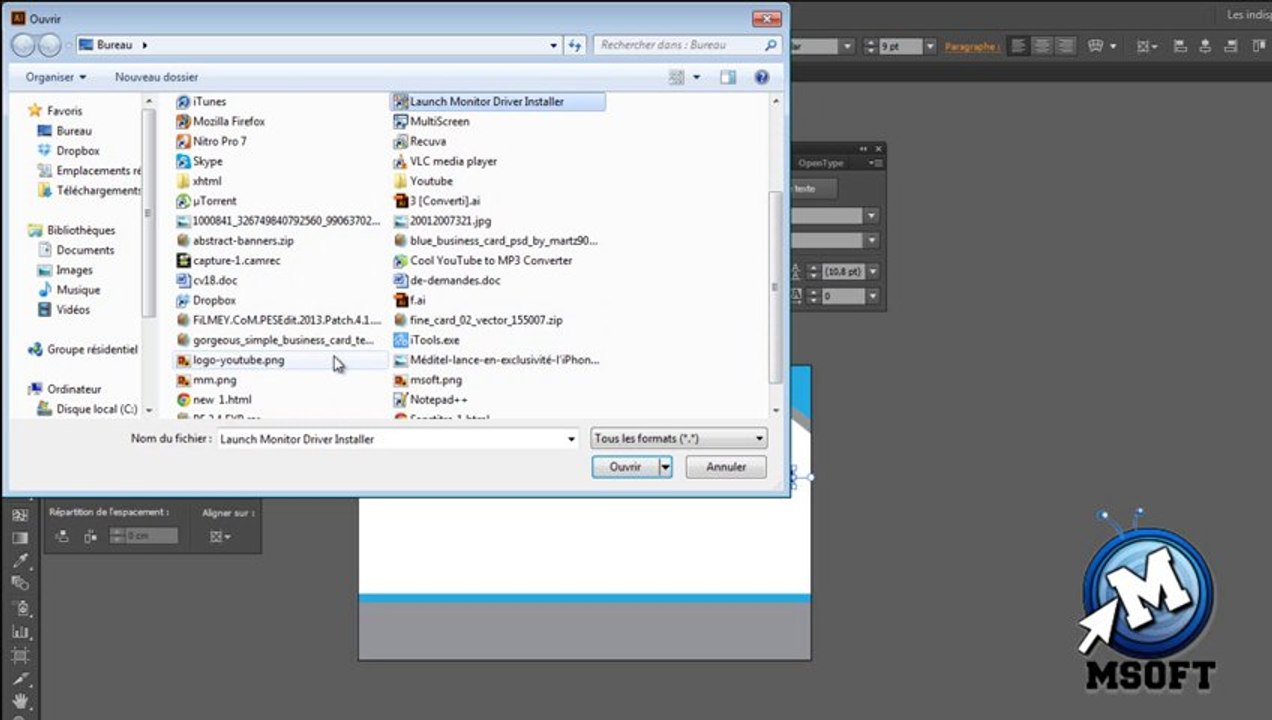Select the Blend tool

20,584
